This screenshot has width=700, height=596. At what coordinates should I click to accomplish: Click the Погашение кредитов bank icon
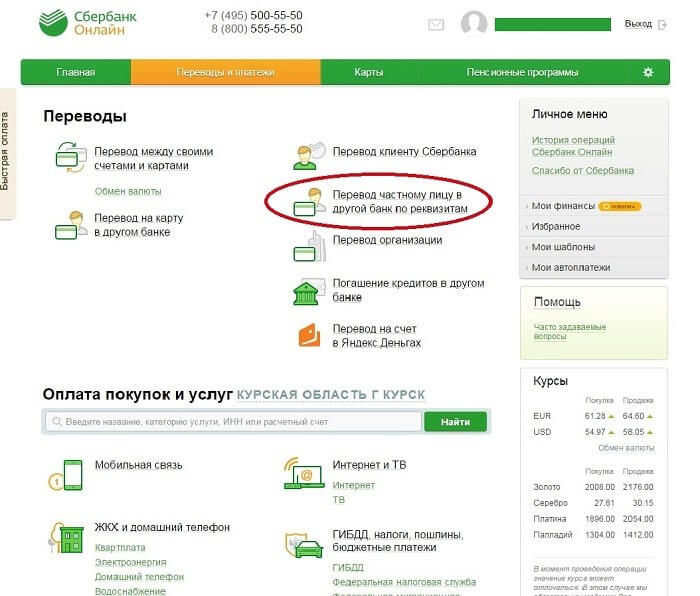coord(308,292)
